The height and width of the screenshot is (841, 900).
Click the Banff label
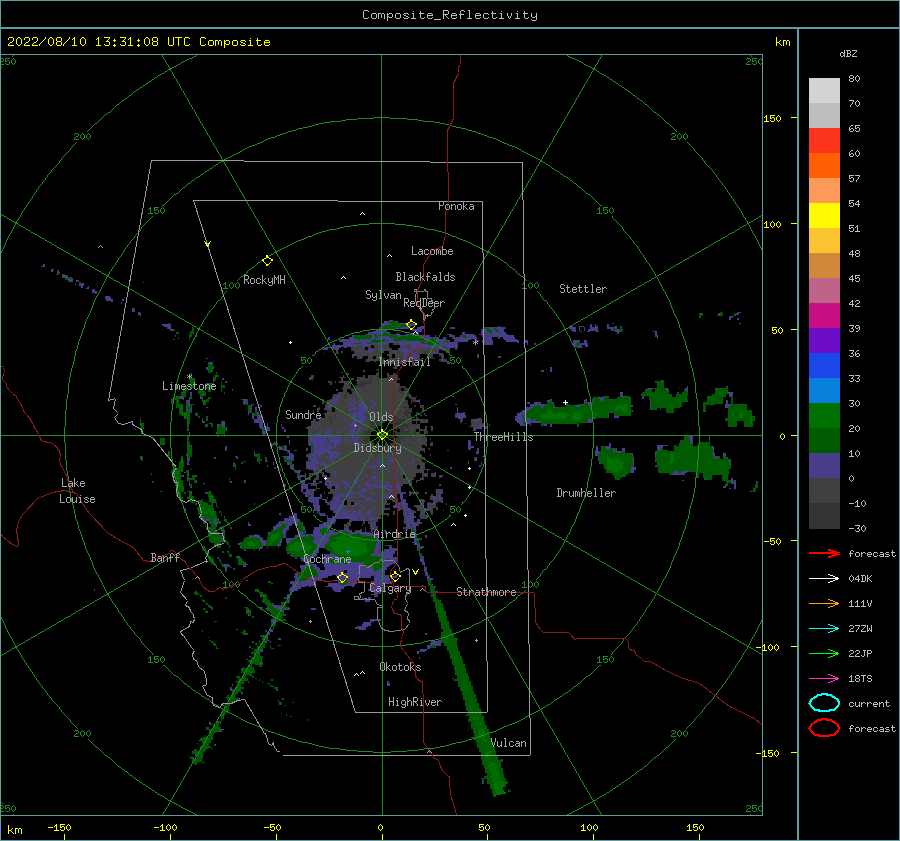[x=165, y=558]
